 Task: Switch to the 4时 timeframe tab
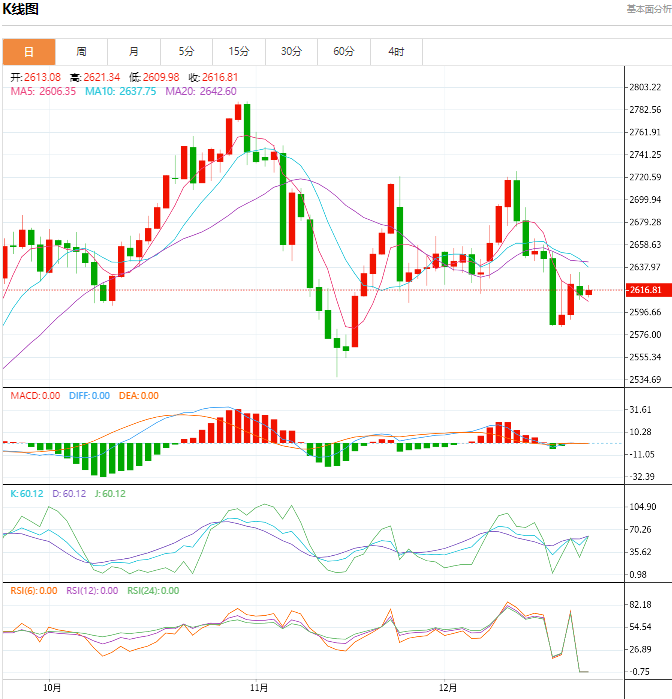[396, 52]
